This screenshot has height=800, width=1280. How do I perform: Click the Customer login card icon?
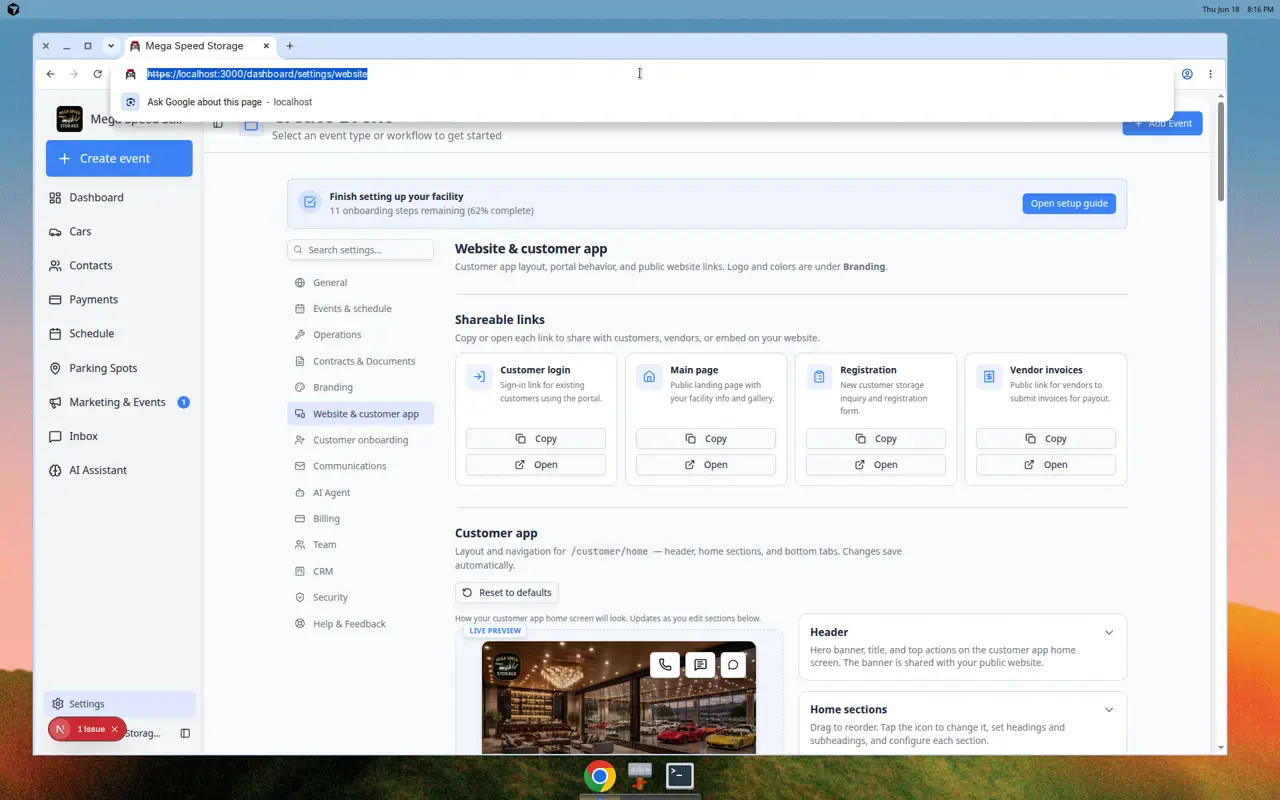coord(479,377)
